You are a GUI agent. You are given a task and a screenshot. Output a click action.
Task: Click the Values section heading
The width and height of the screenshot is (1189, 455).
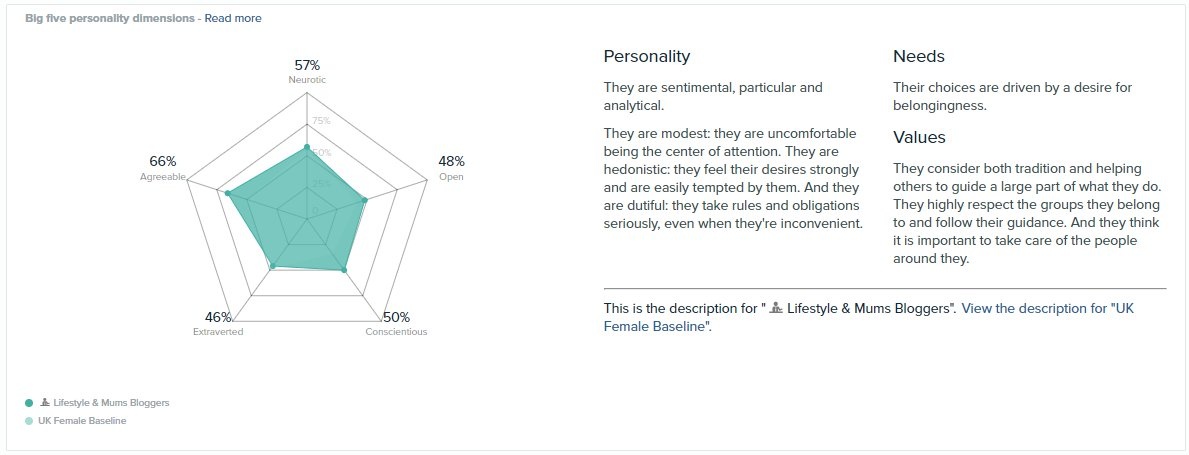[919, 137]
